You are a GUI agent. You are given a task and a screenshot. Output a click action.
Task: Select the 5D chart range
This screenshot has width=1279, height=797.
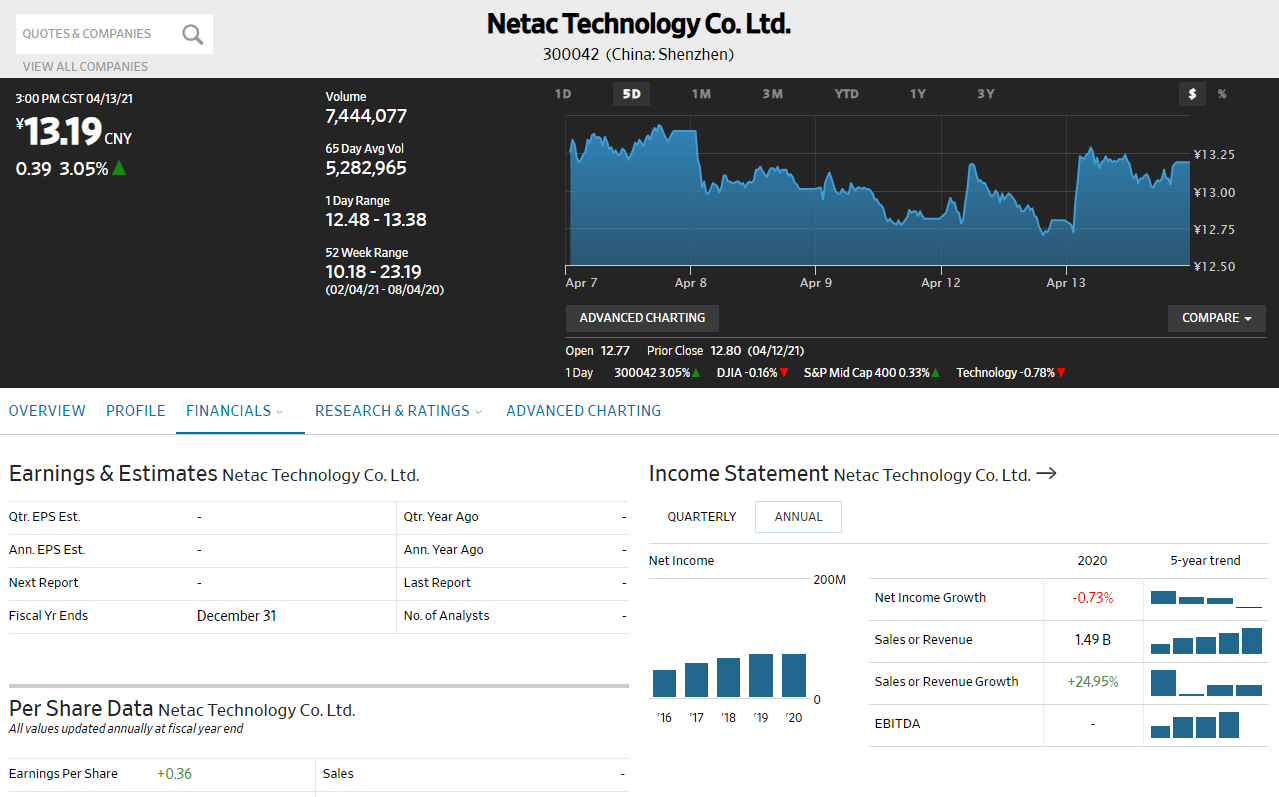click(x=631, y=94)
